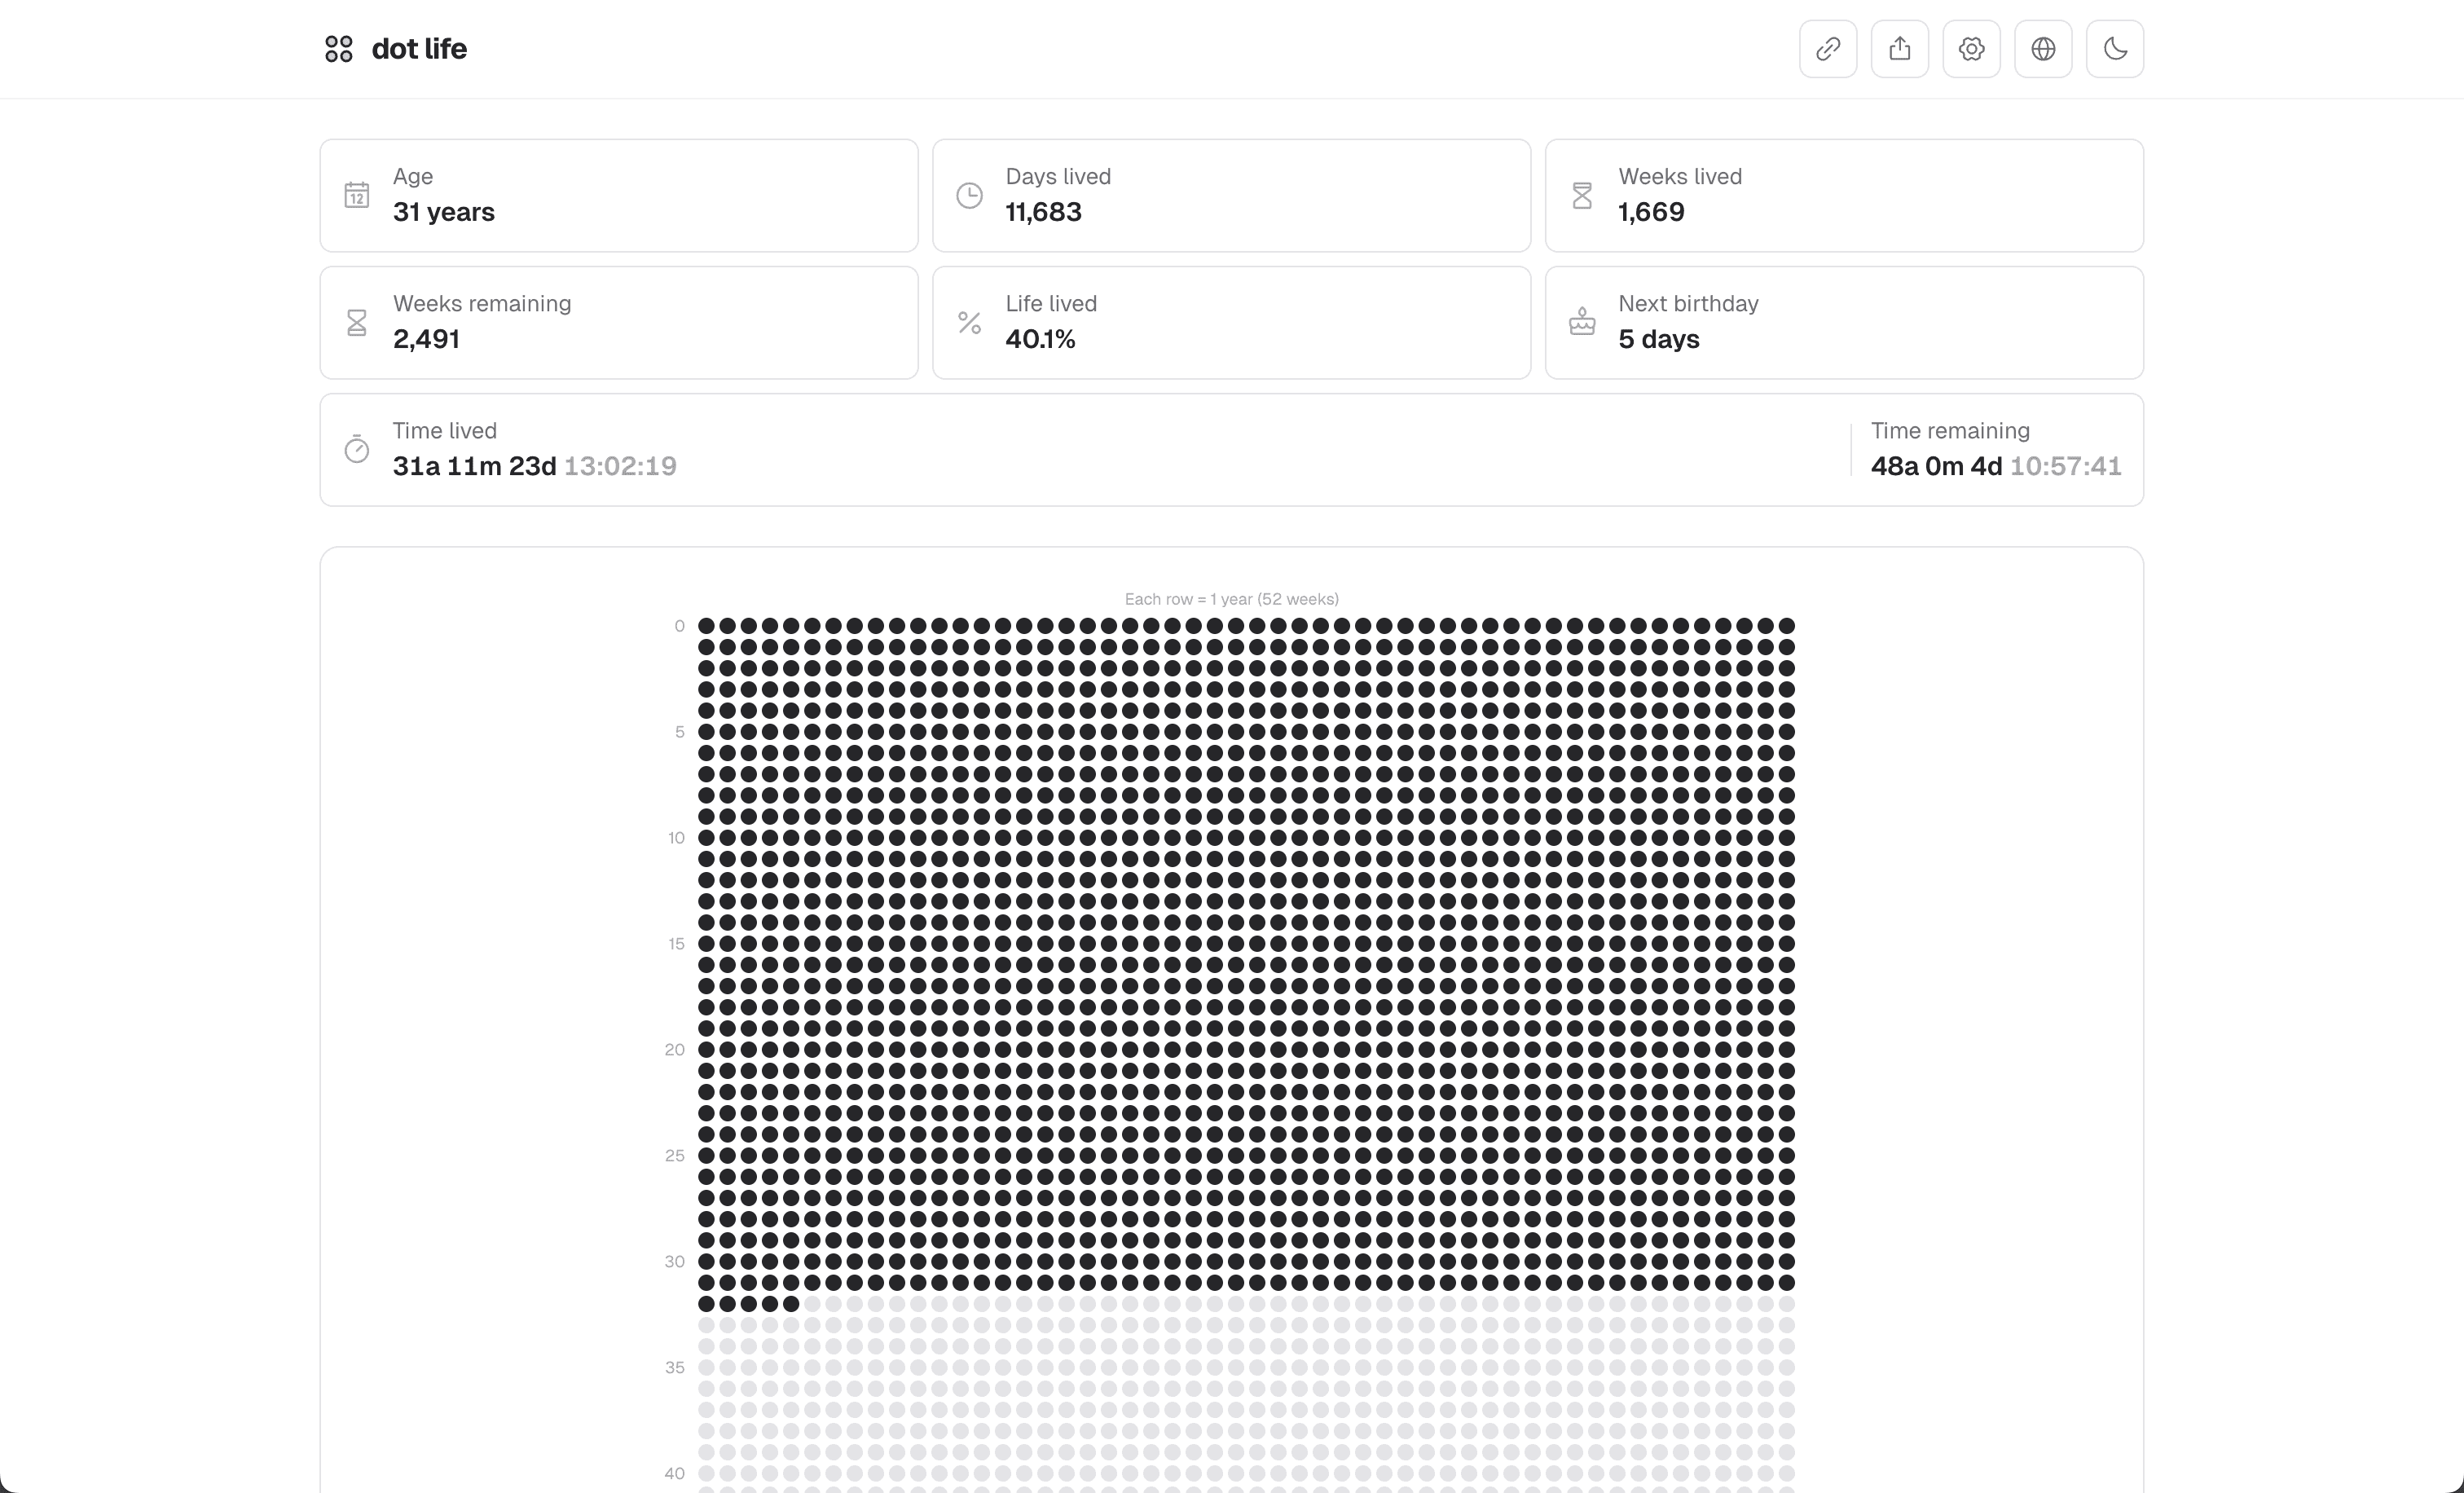Screen dimensions: 2464x1493
Task: Select the Time remaining countdown value
Action: 1995,466
